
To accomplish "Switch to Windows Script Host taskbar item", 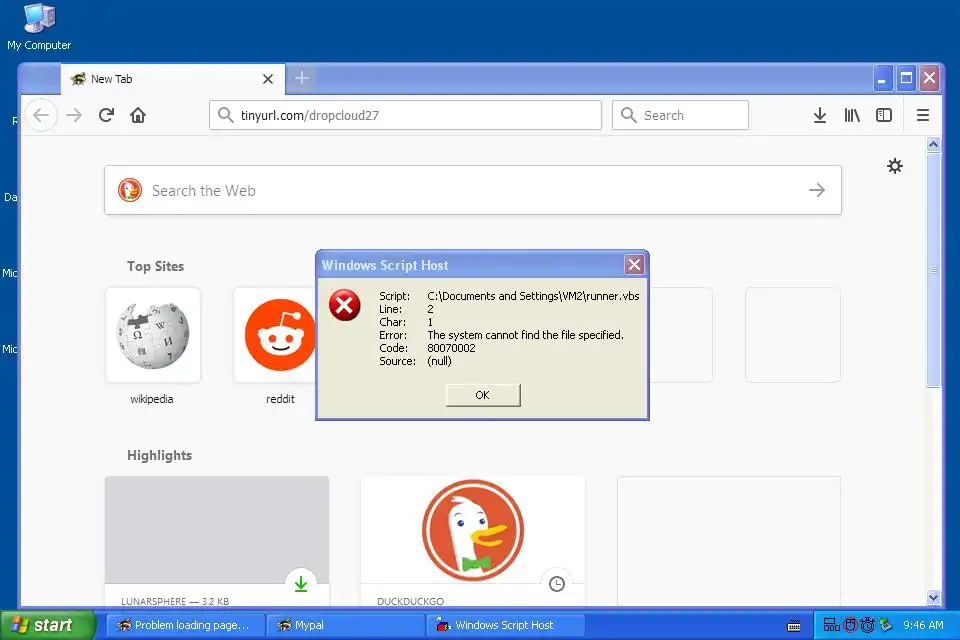I will [506, 625].
